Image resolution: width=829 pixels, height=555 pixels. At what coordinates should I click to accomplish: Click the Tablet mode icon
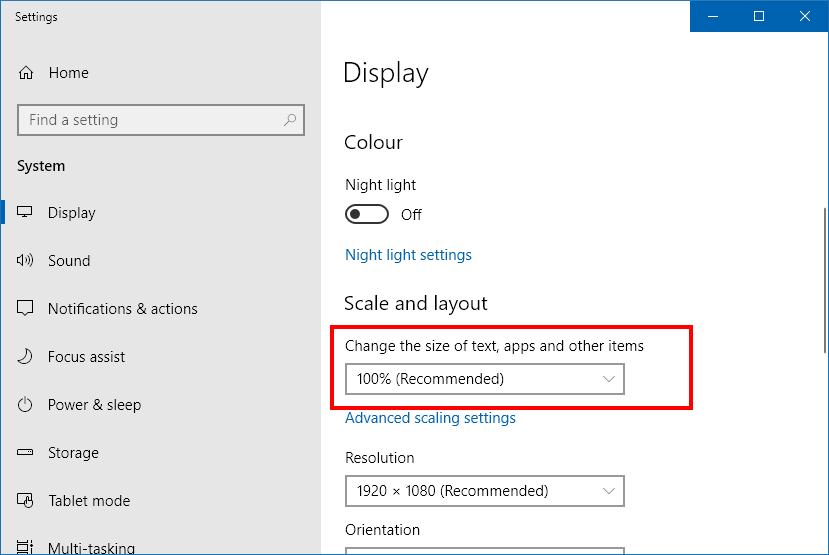click(26, 501)
